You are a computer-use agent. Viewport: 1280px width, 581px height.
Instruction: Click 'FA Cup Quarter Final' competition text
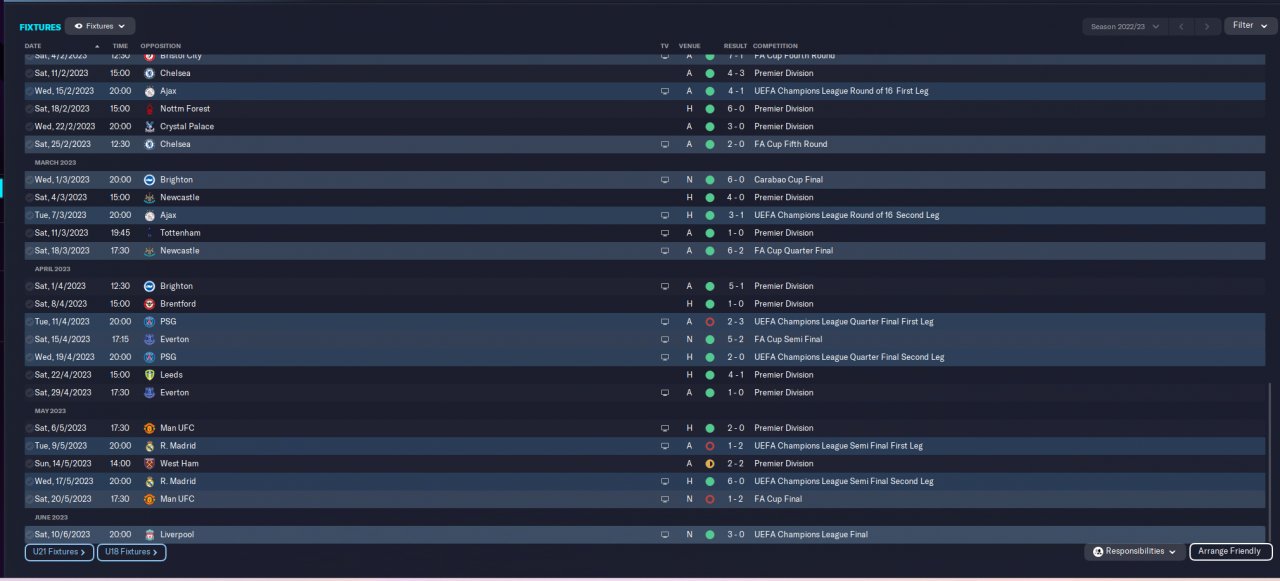point(793,251)
